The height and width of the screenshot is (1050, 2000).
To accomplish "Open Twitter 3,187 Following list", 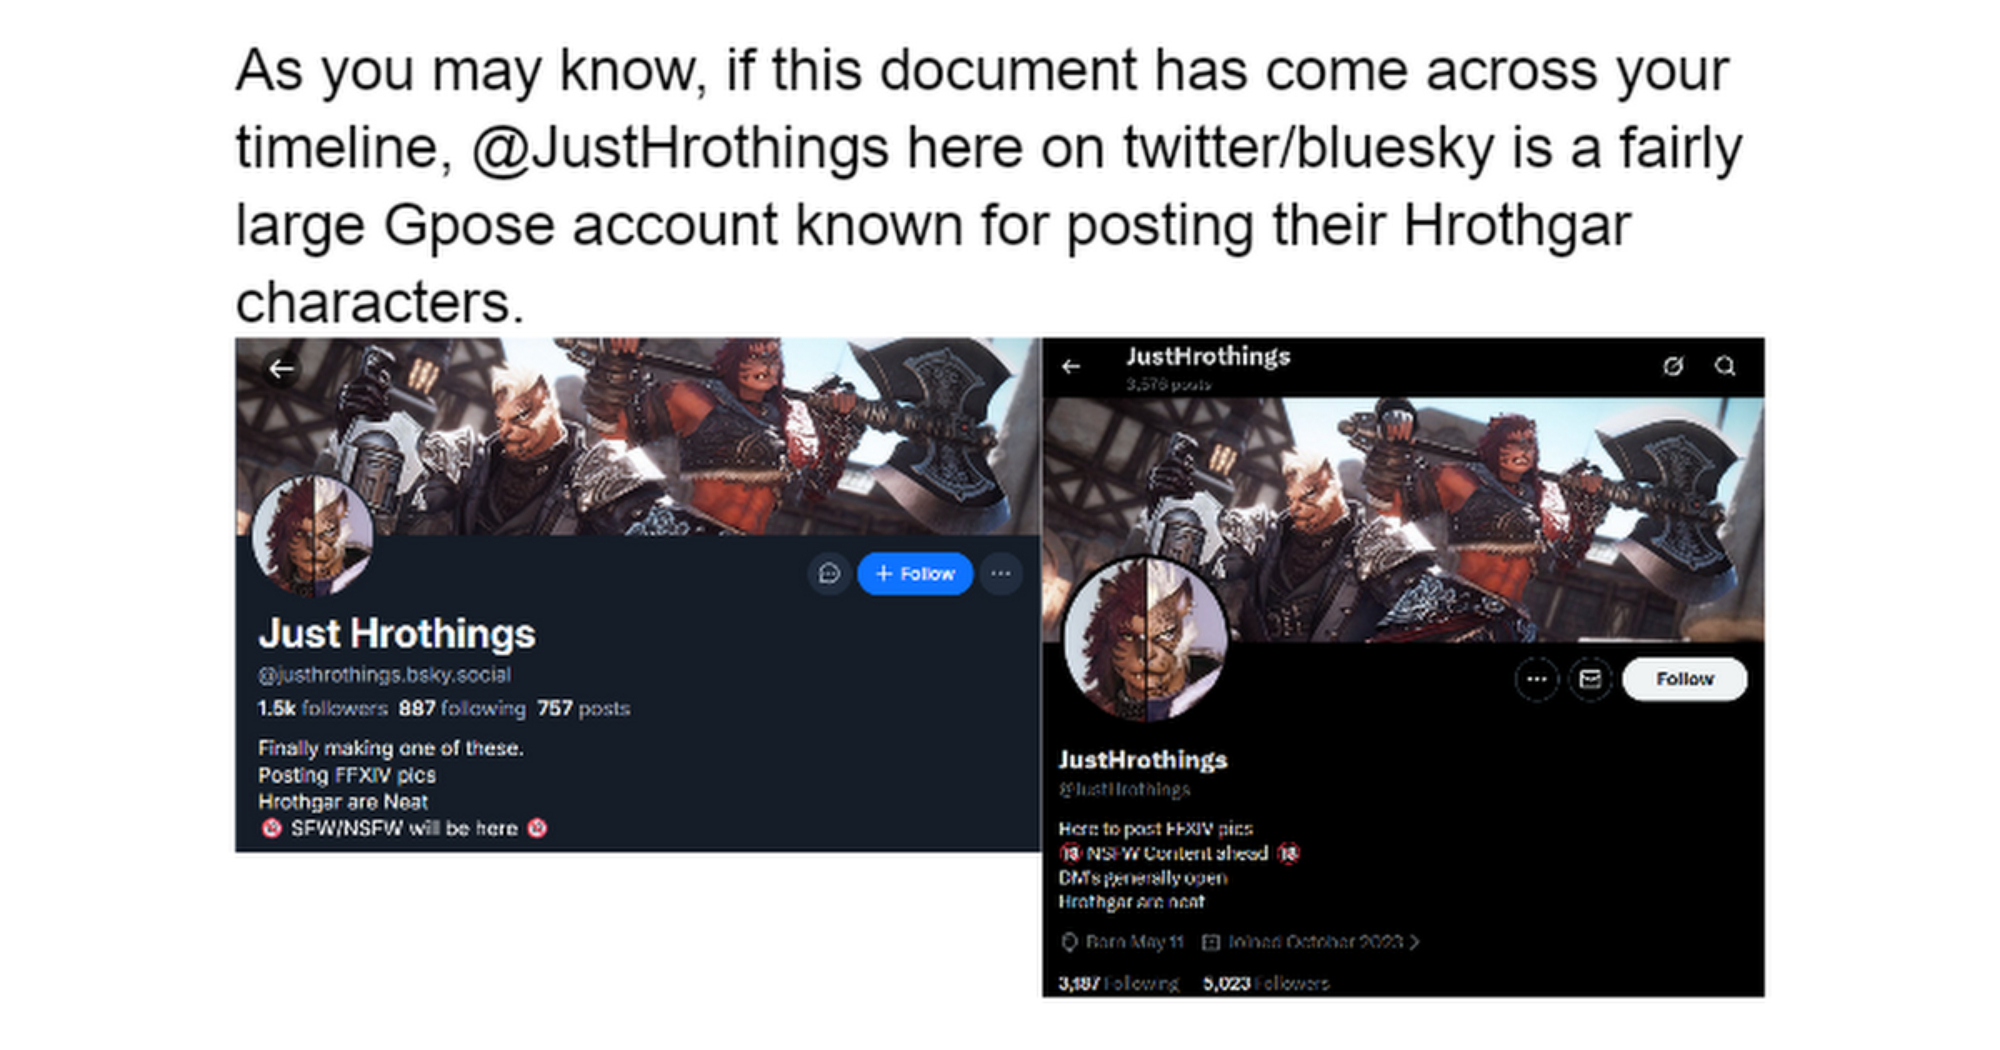I will pyautogui.click(x=1118, y=983).
